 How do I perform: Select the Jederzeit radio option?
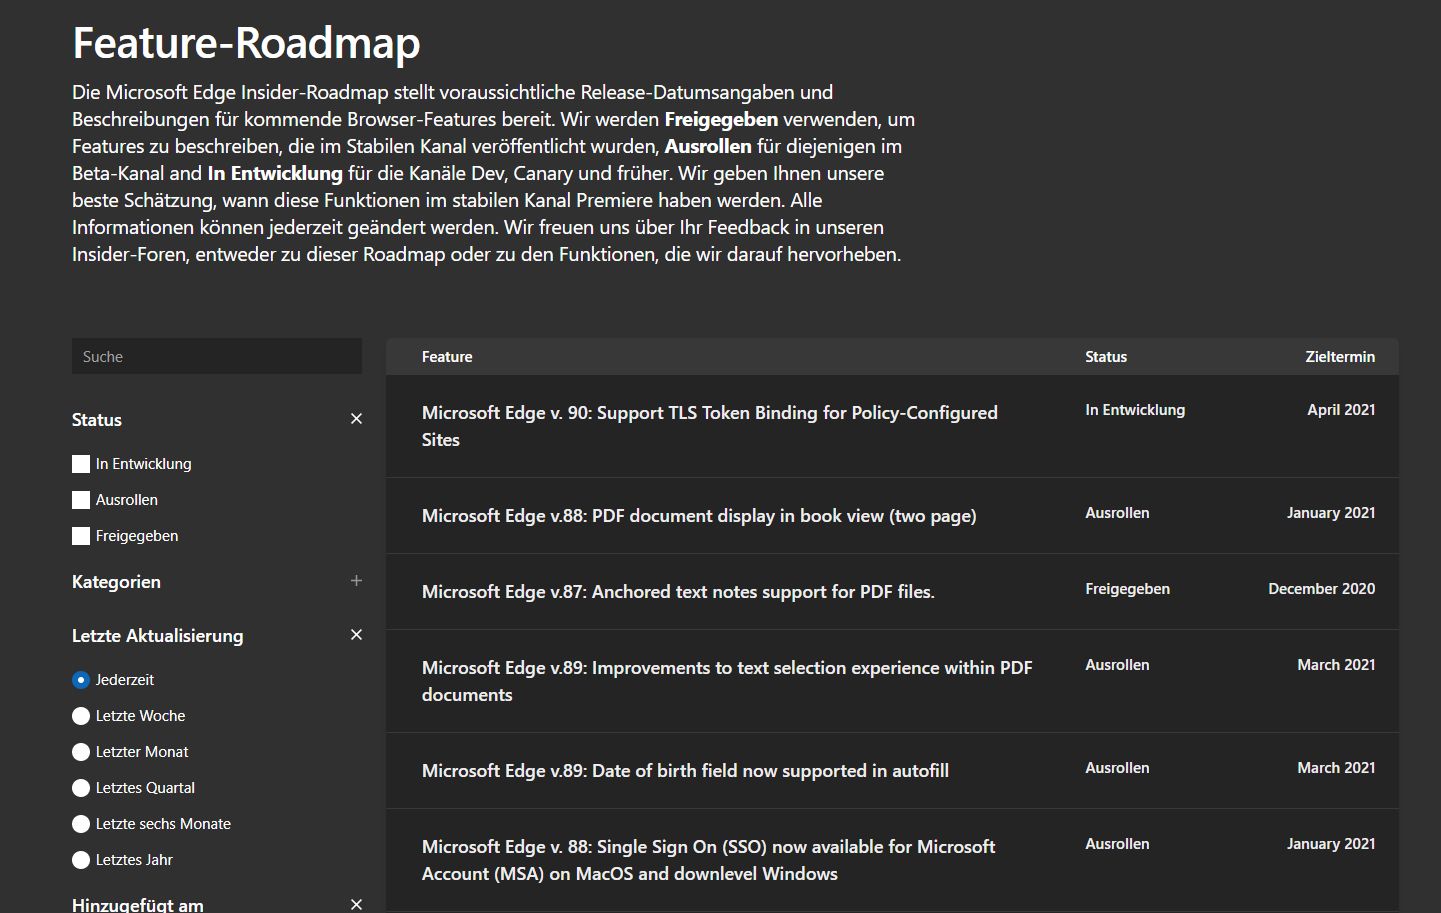[x=81, y=680]
